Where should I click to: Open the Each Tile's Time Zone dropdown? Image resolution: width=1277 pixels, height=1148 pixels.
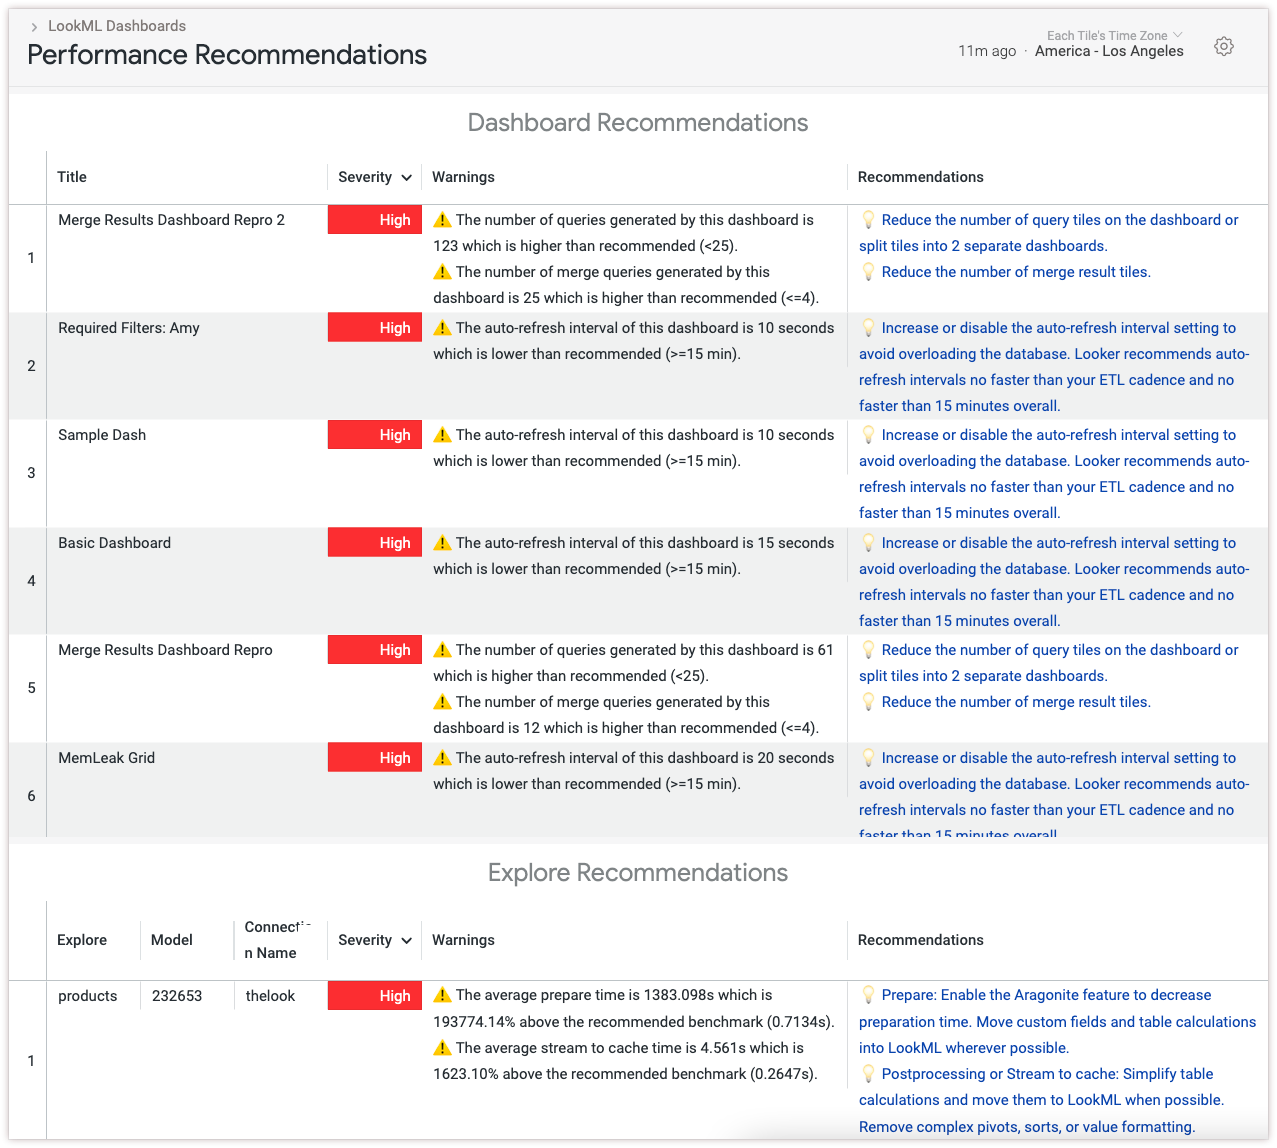1114,36
